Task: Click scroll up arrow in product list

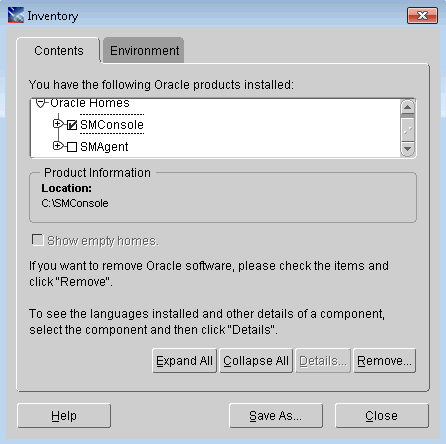Action: 407,107
